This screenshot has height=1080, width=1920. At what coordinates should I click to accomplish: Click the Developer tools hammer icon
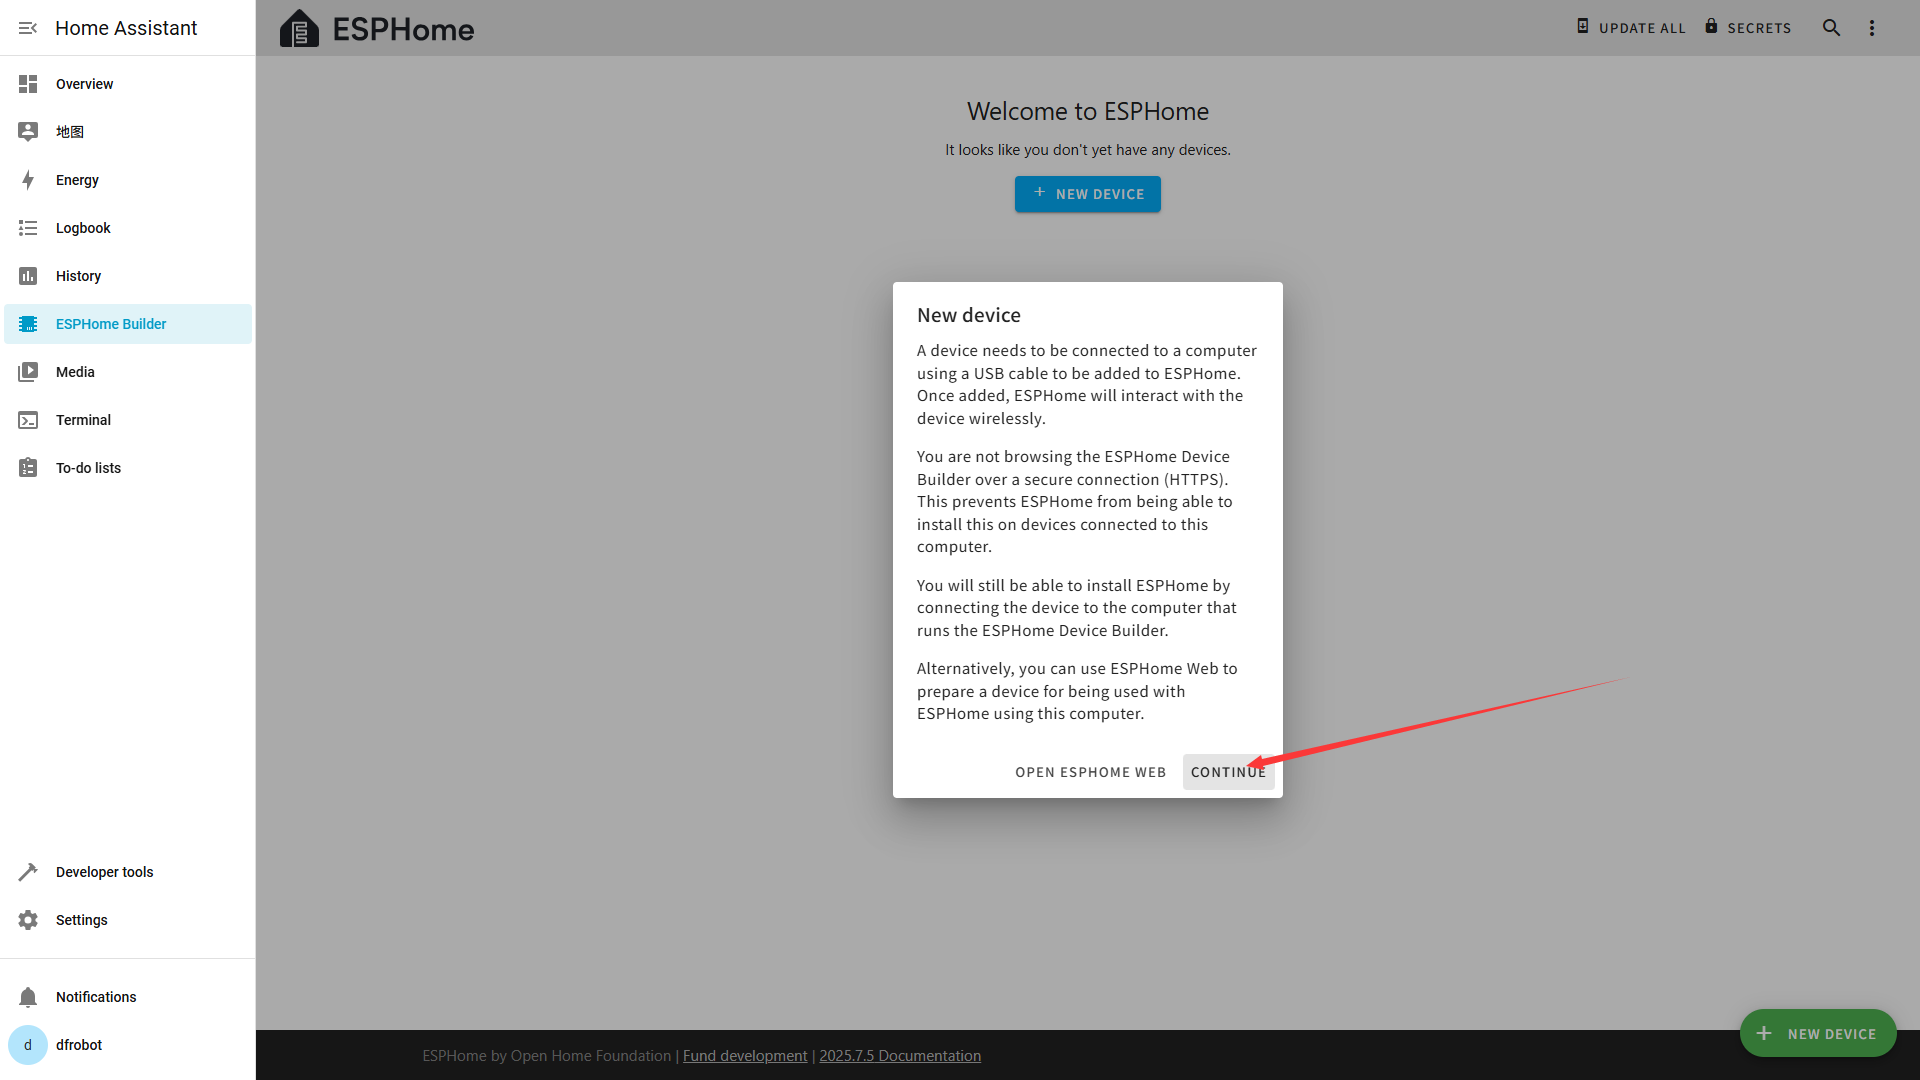(28, 872)
